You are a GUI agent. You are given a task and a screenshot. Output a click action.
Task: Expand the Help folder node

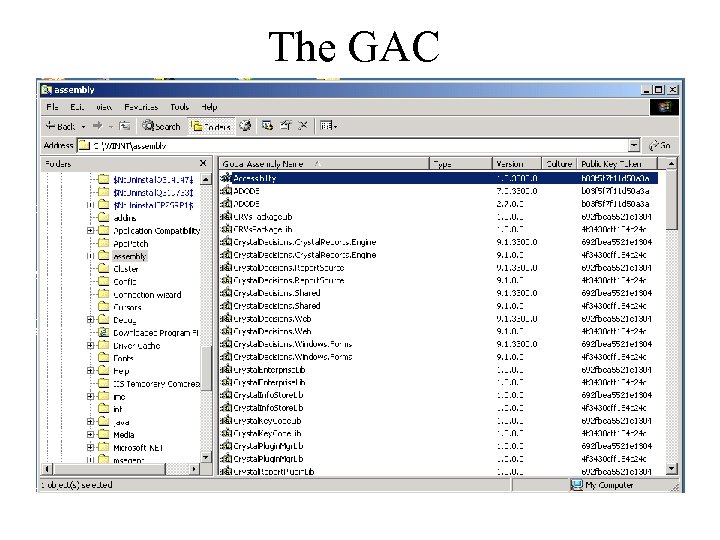tap(90, 371)
